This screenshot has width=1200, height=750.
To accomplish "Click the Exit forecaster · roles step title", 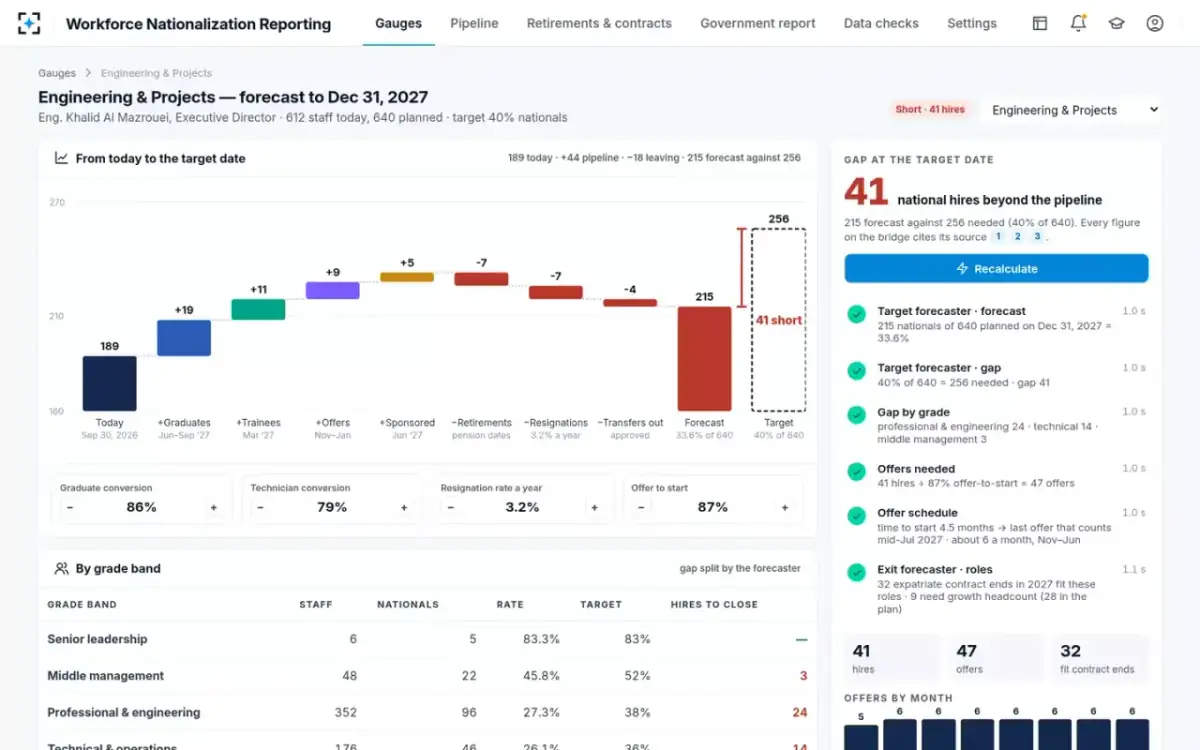I will pos(935,570).
